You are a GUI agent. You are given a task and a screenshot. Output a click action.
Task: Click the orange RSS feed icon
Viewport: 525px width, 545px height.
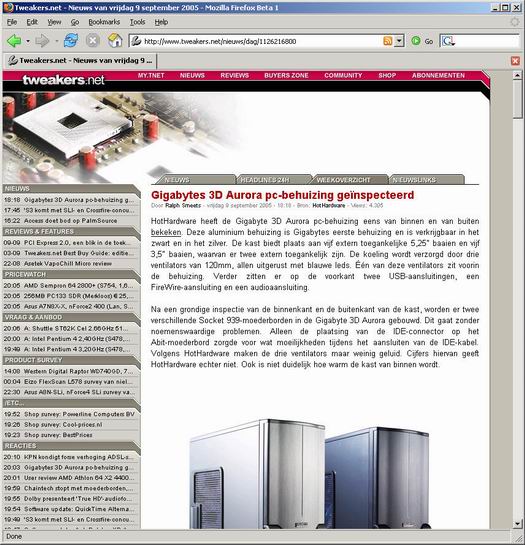(387, 41)
